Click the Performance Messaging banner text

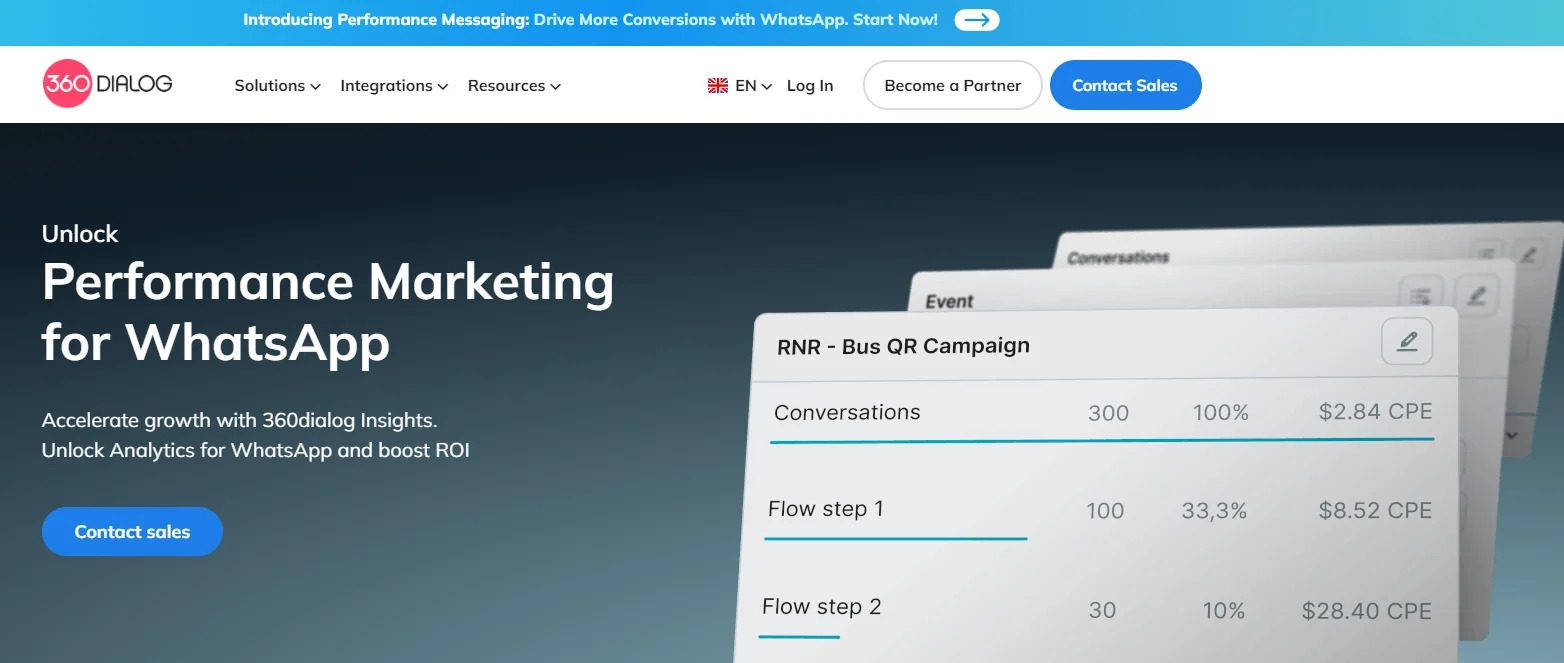[590, 20]
